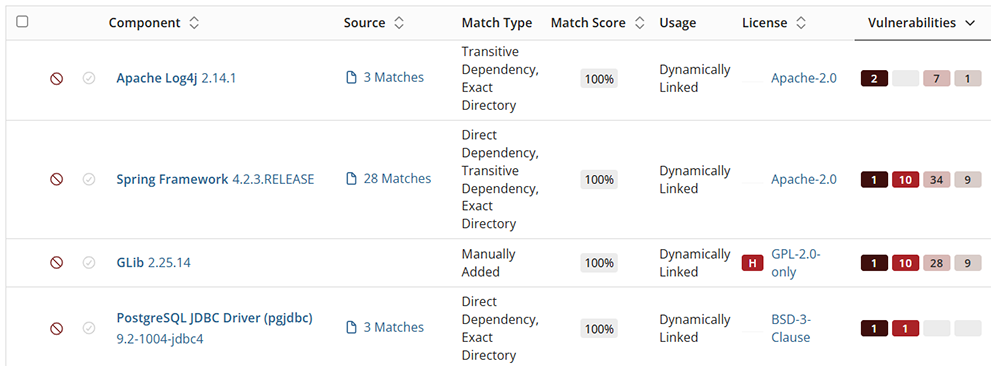Viewport: 991px width, 366px height.
Task: Open the Vulnerabilities column sort chevron
Action: pyautogui.click(x=970, y=23)
